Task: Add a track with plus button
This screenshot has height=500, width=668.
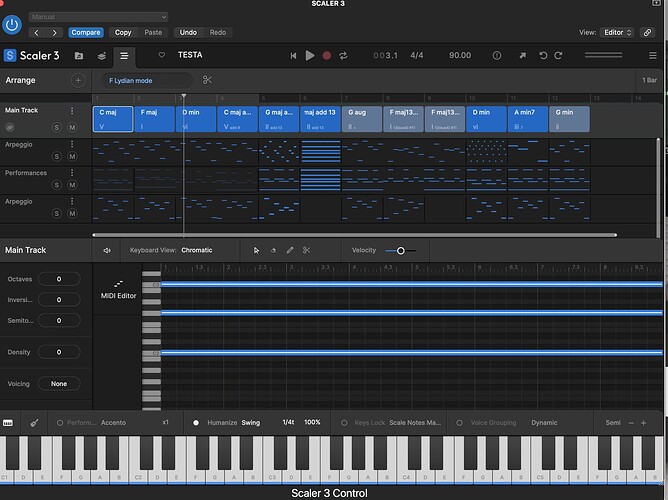Action: 78,80
